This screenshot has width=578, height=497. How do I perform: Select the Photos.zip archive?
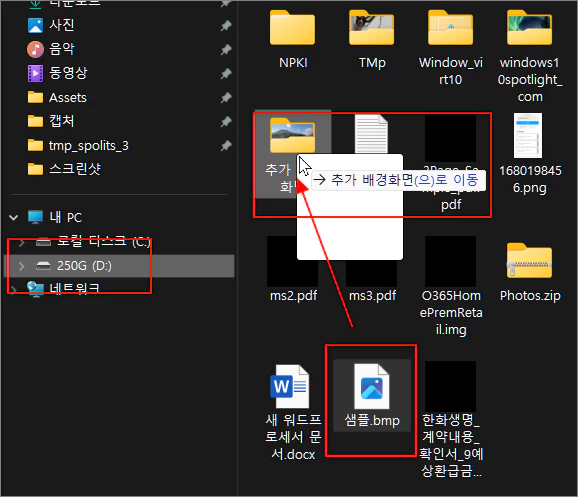point(530,272)
